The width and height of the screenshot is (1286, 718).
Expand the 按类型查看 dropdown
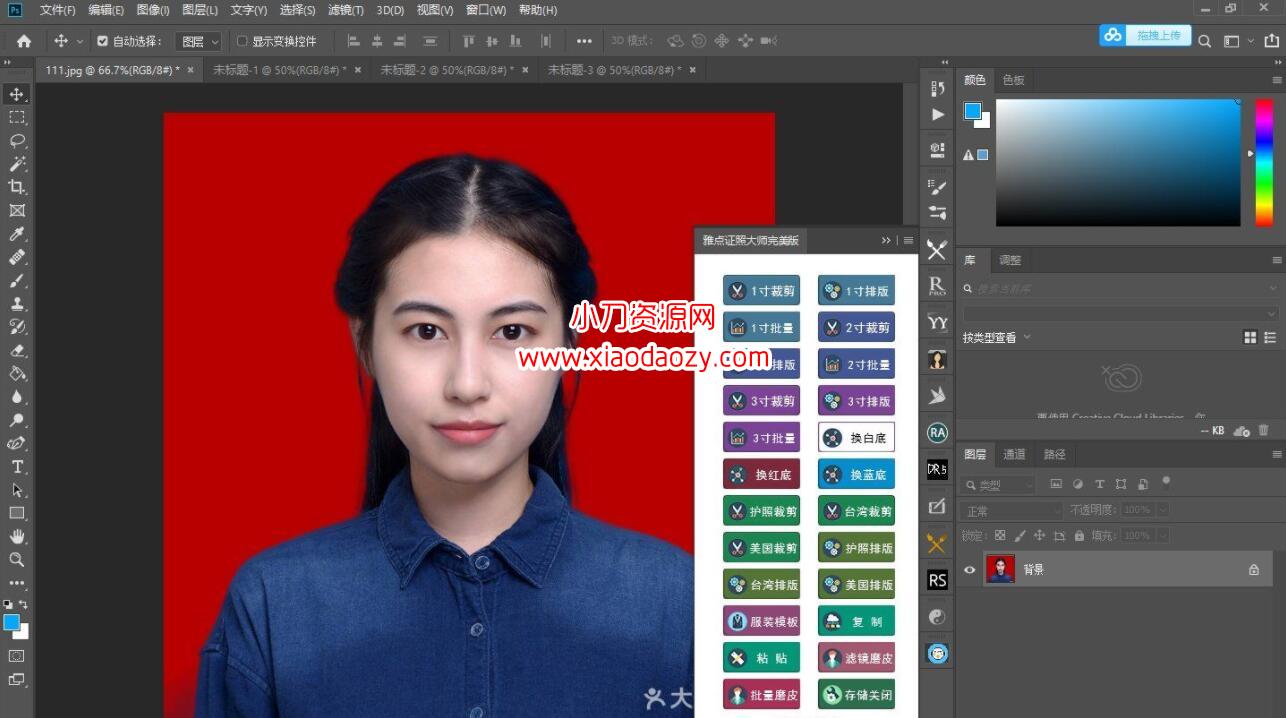tap(997, 338)
